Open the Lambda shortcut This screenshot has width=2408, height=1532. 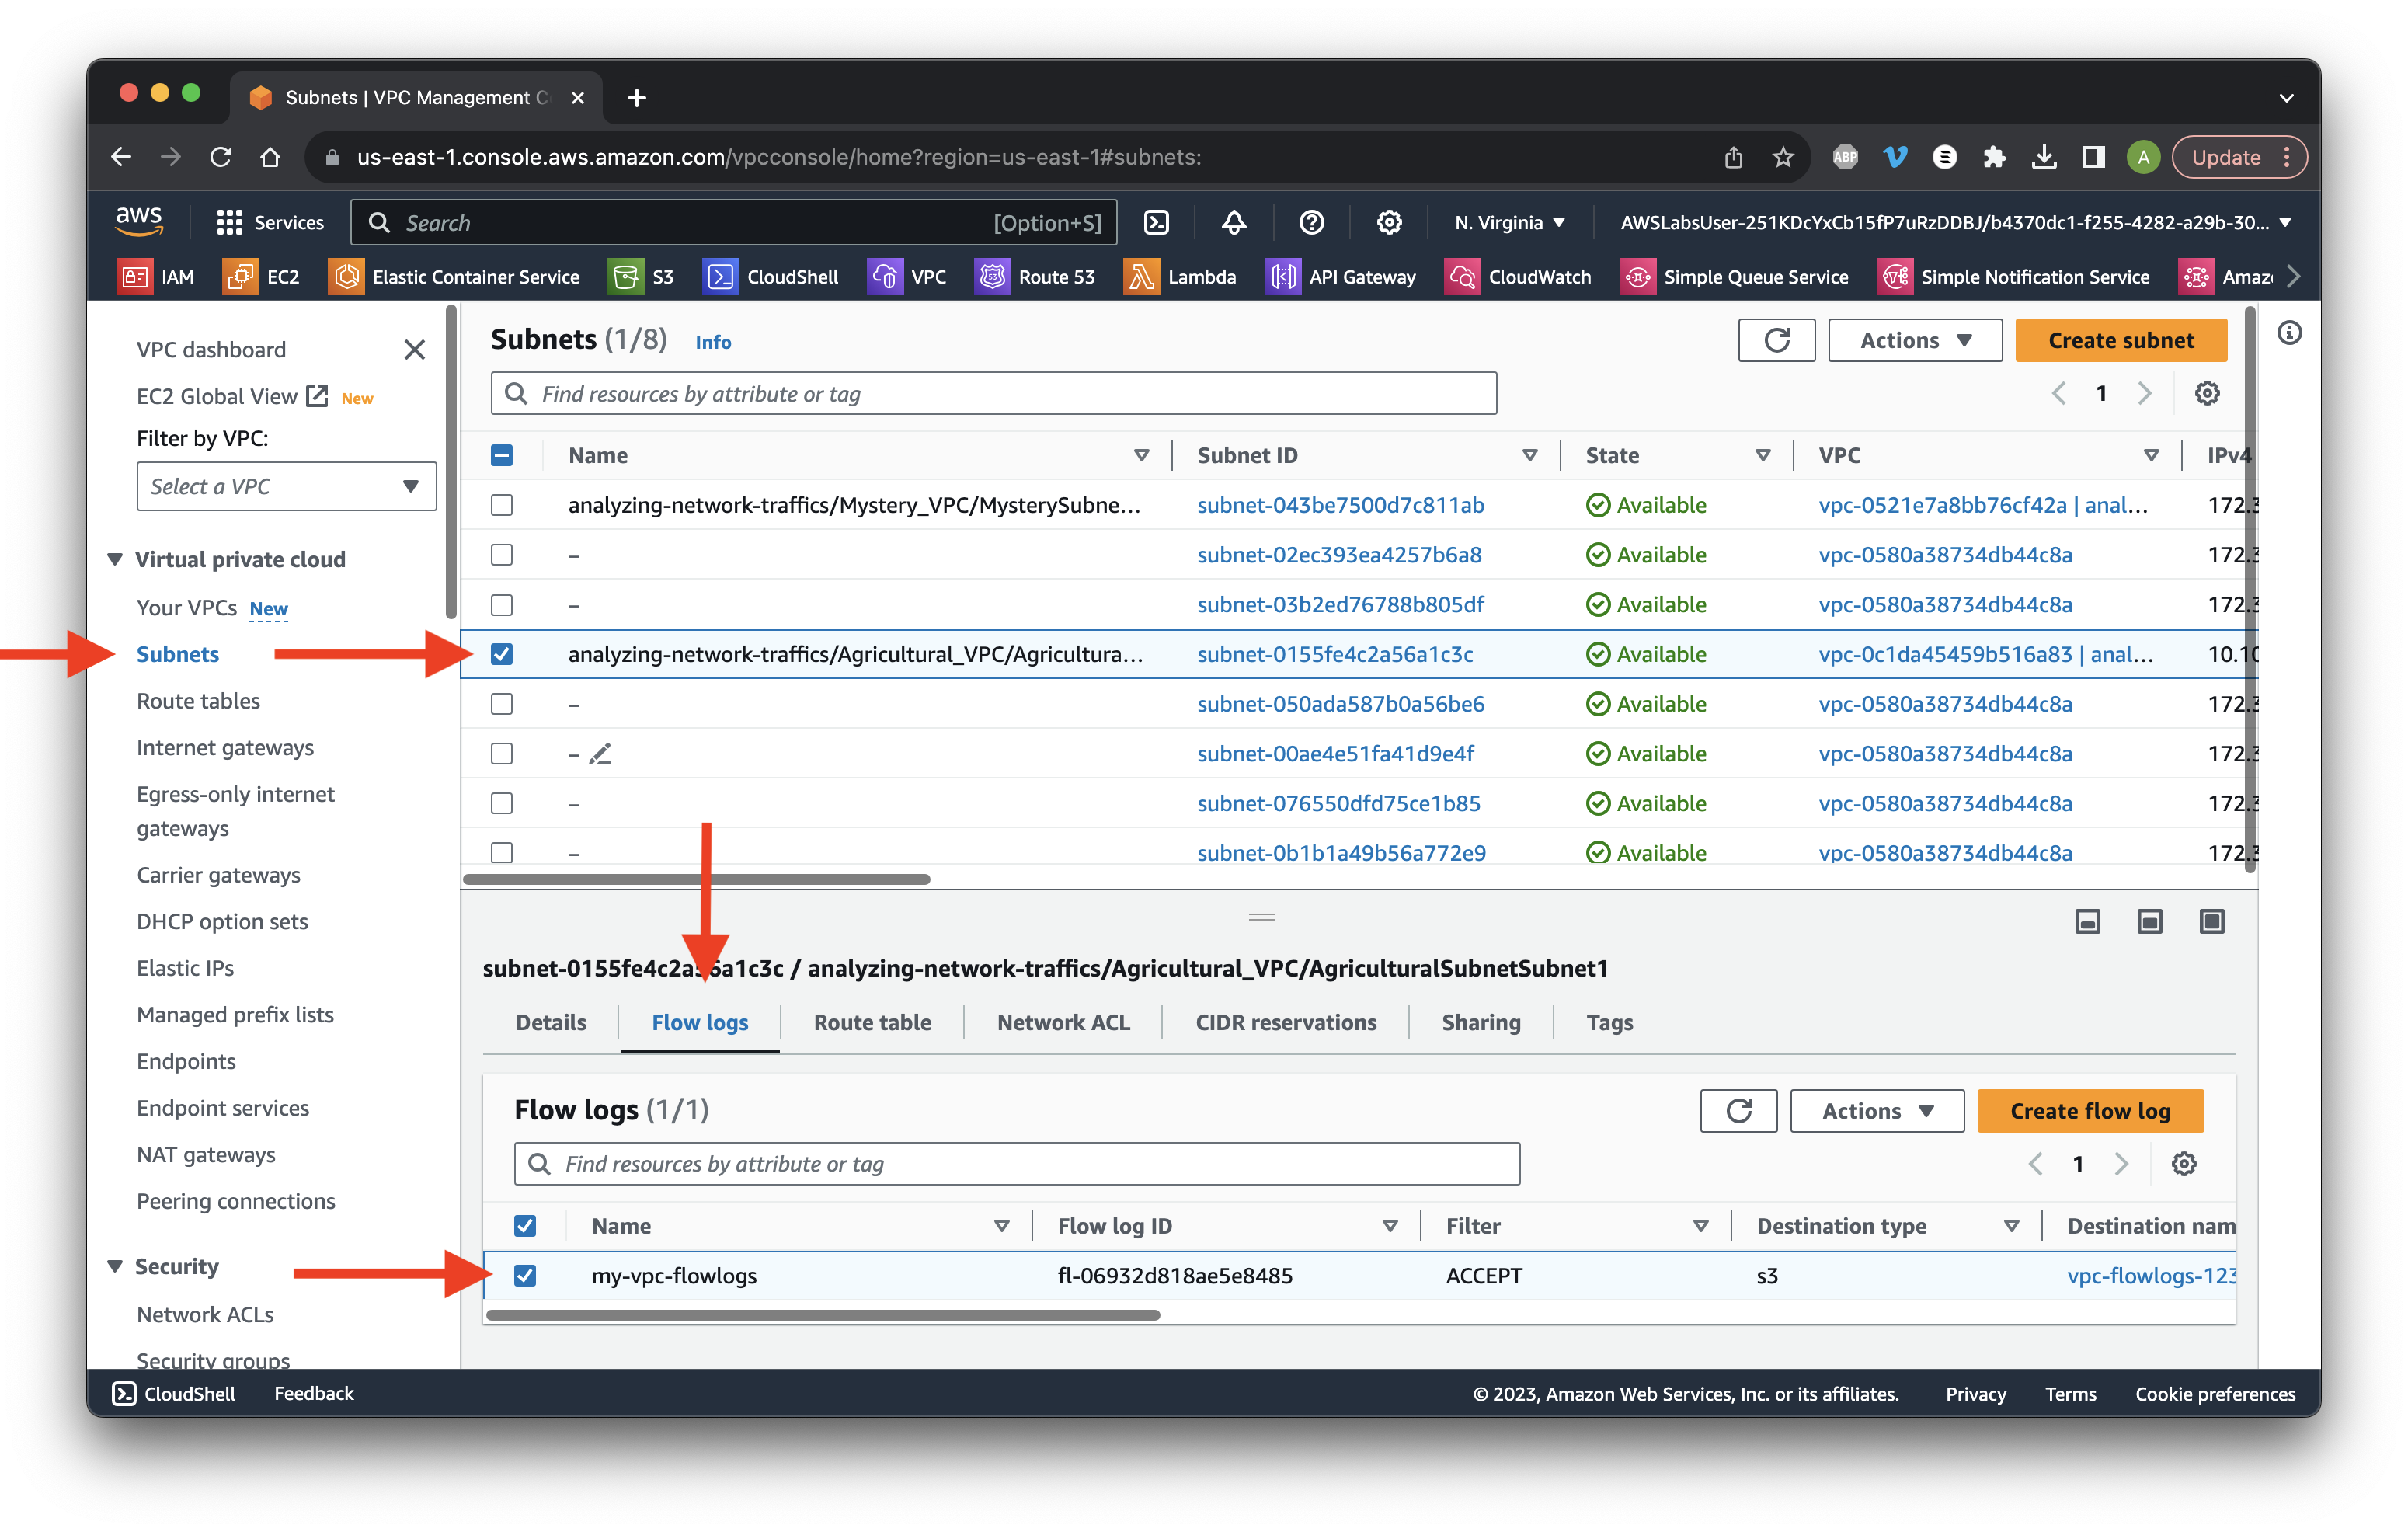point(1180,277)
